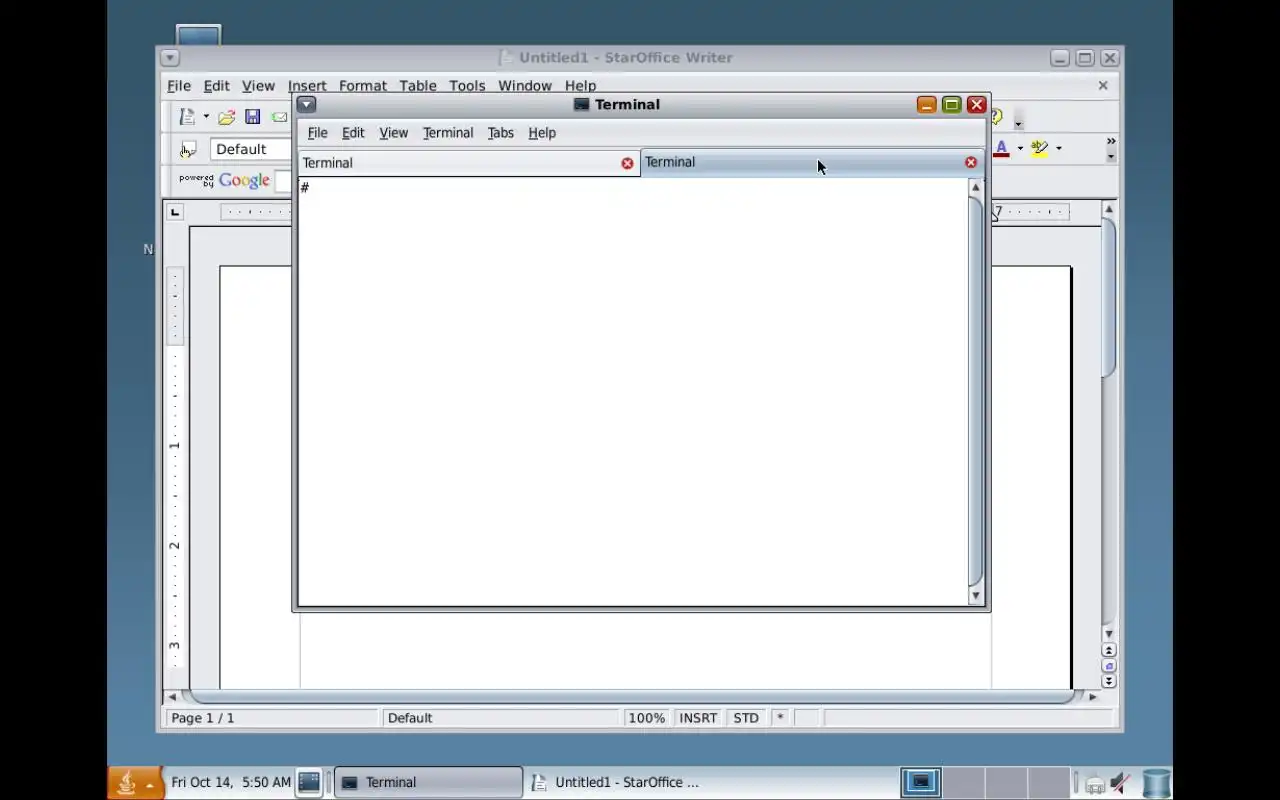Open the Insert menu in StarOffice Writer
Viewport: 1280px width, 800px height.
tap(307, 86)
